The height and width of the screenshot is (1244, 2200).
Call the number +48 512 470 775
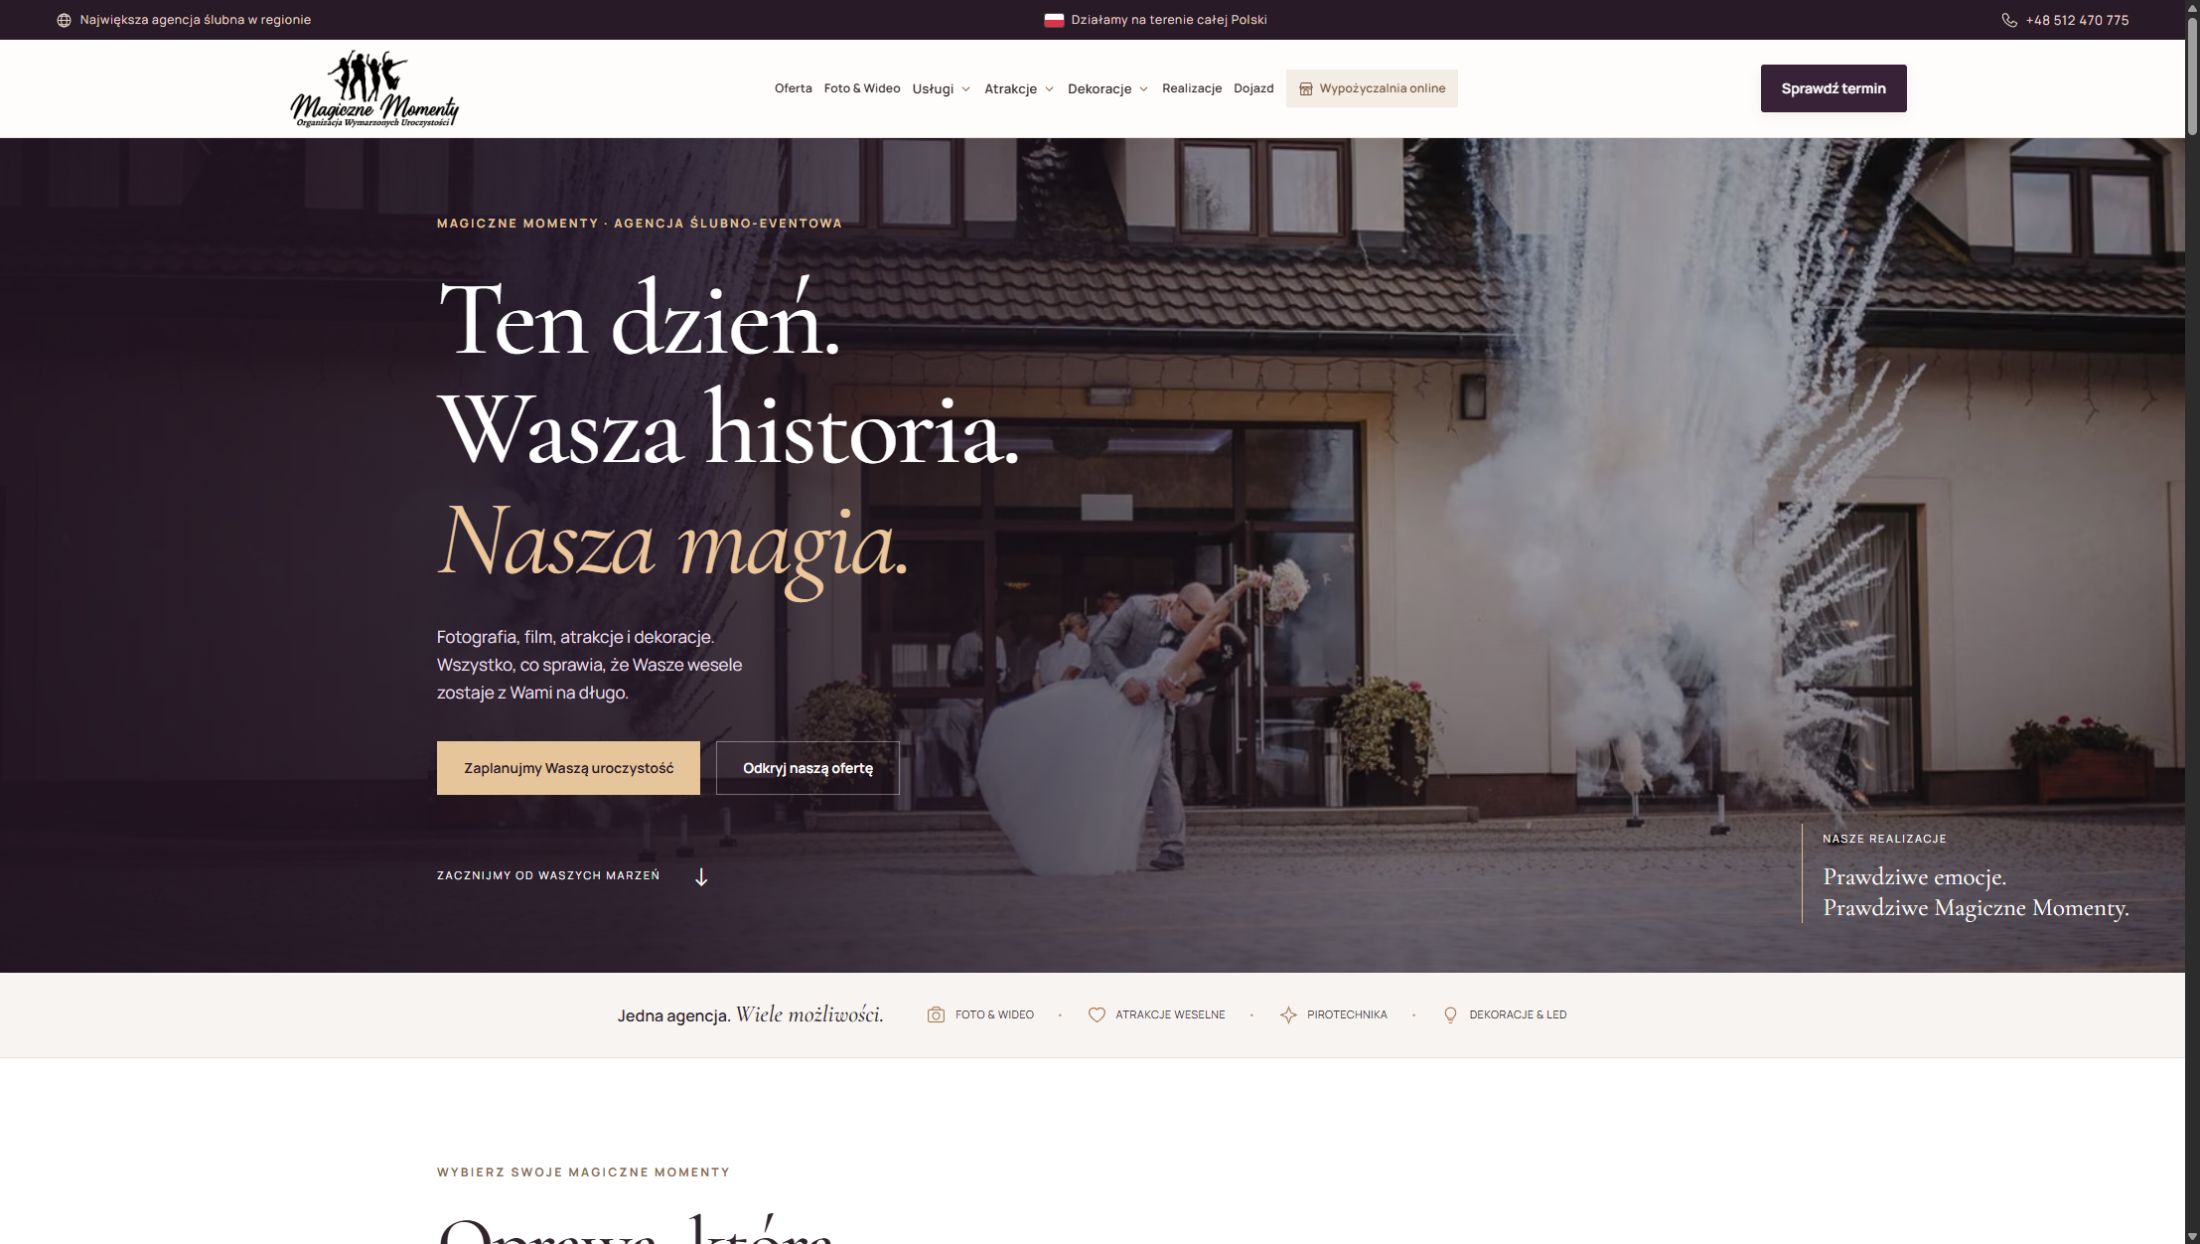tap(2077, 20)
